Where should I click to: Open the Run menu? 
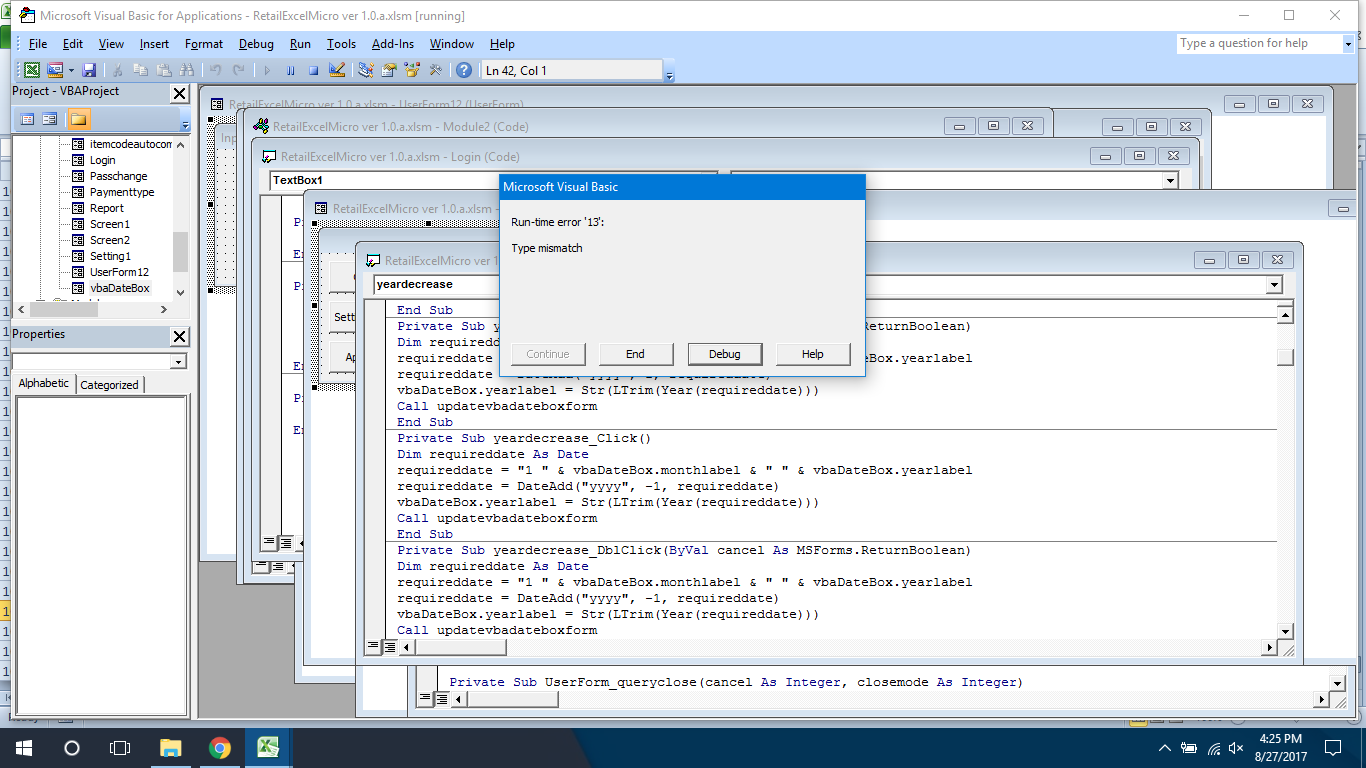(x=300, y=44)
